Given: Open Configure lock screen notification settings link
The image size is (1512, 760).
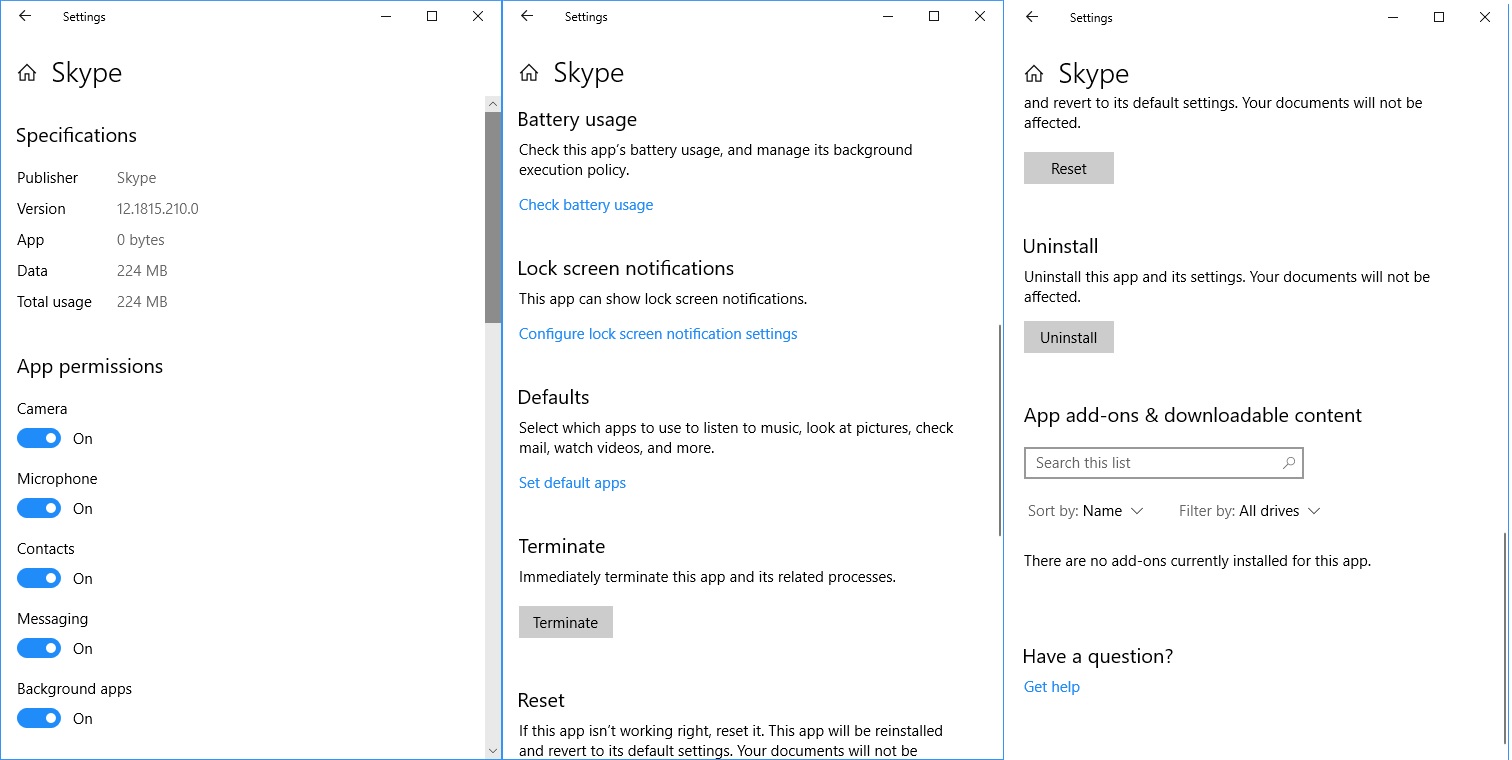Looking at the screenshot, I should pos(658,334).
